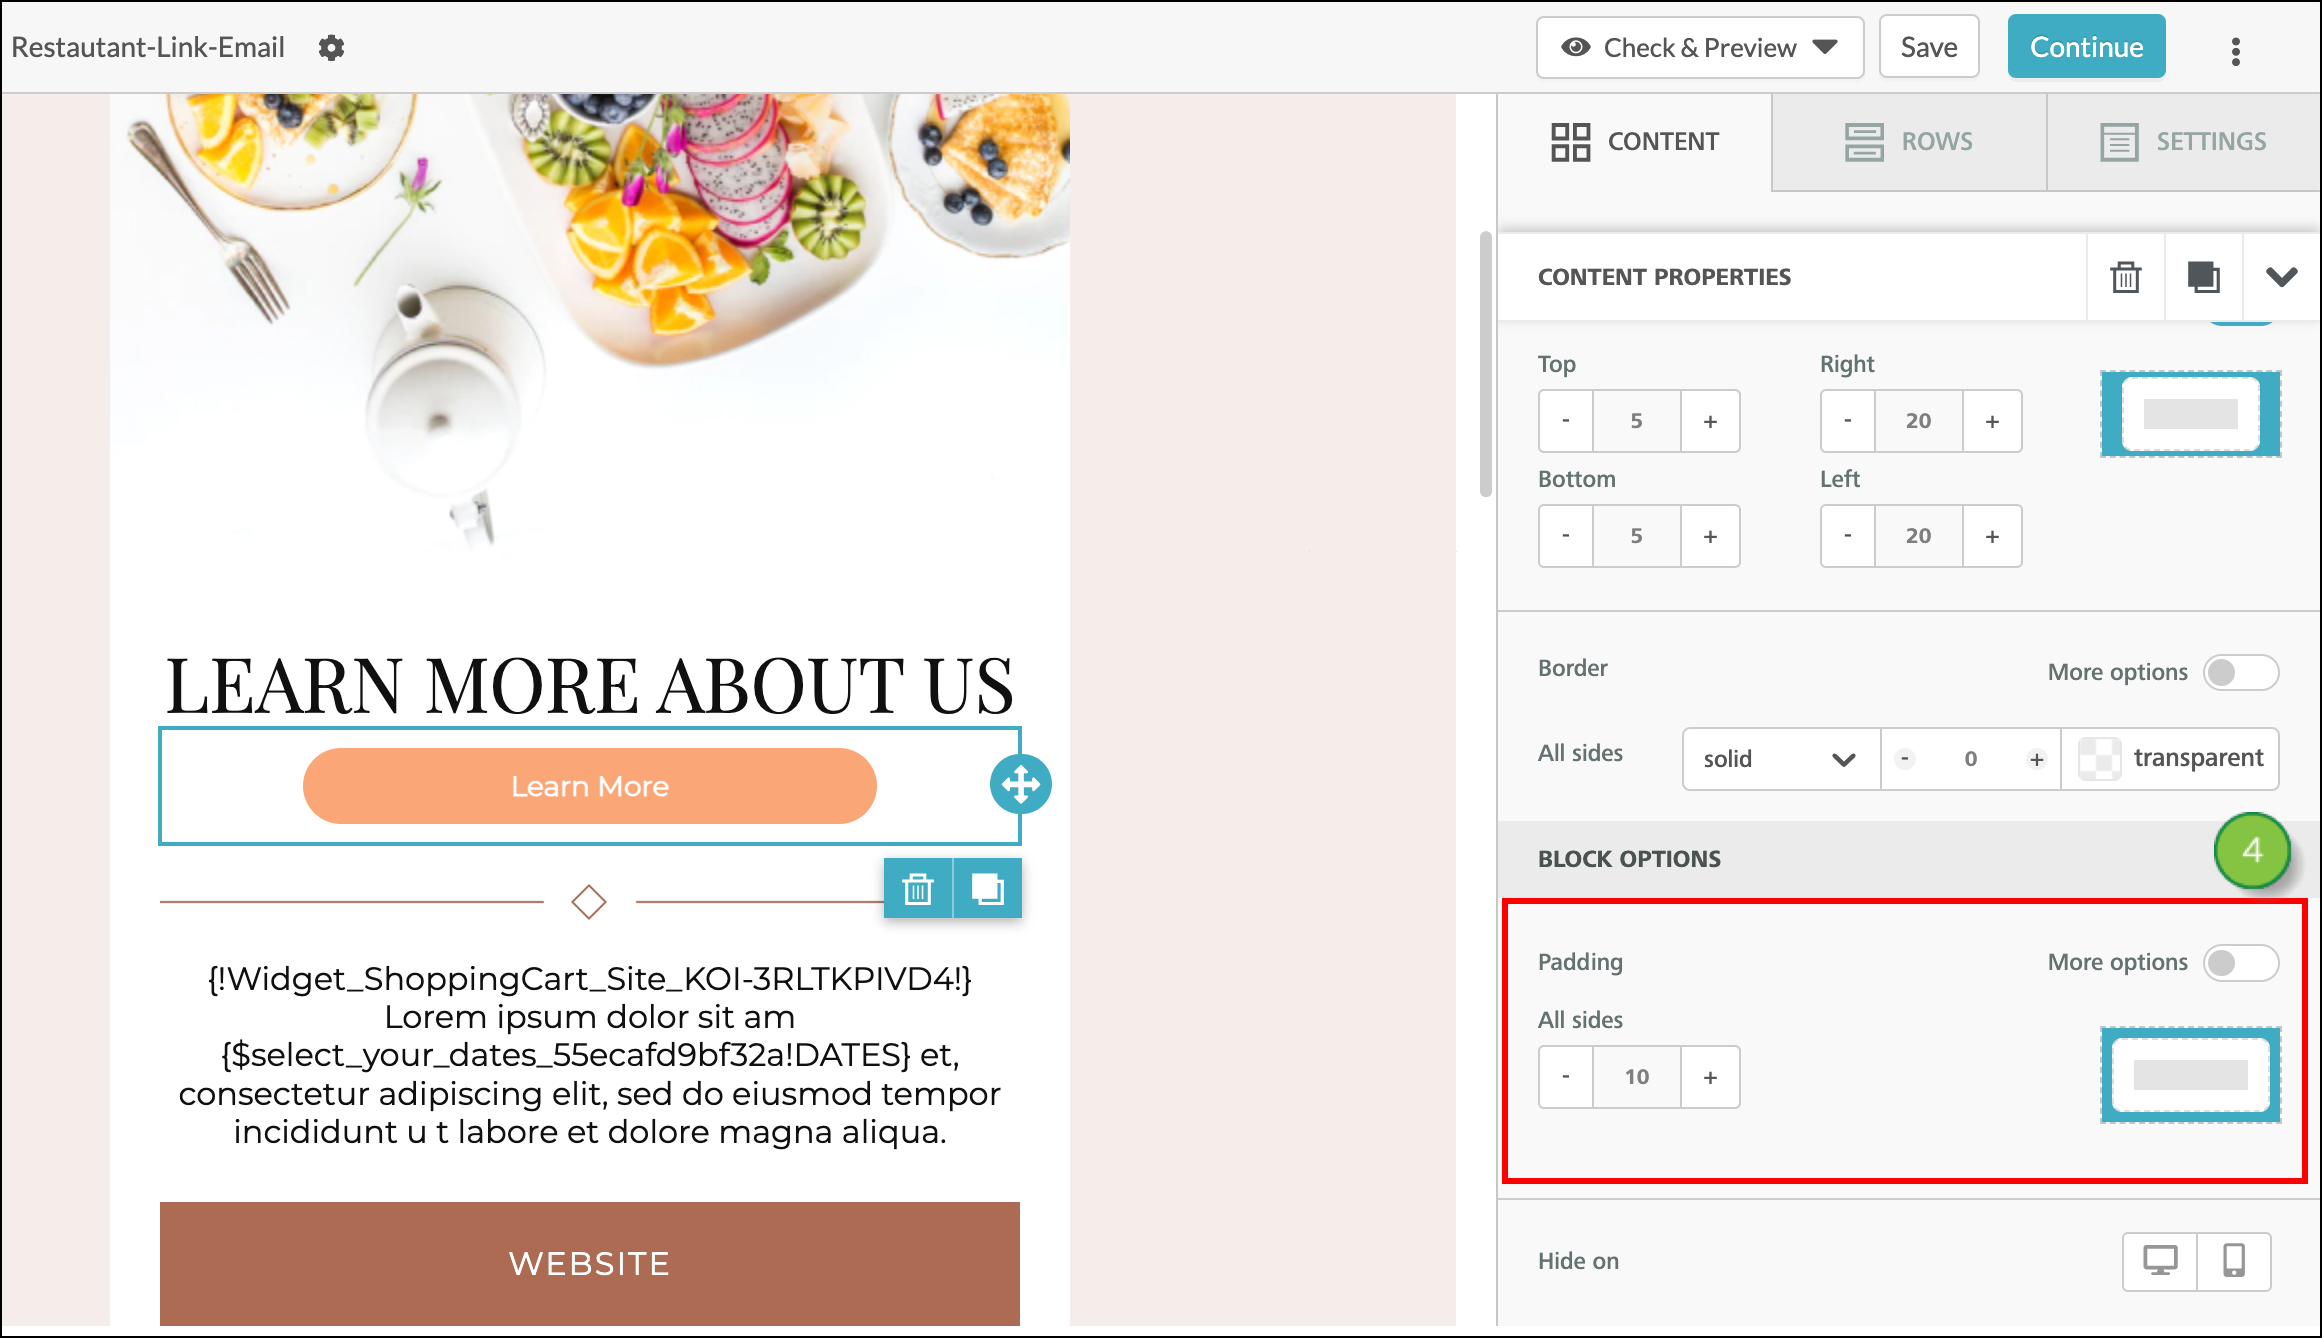Open the border style dropdown showing solid
This screenshot has height=1338, width=2322.
[1779, 759]
